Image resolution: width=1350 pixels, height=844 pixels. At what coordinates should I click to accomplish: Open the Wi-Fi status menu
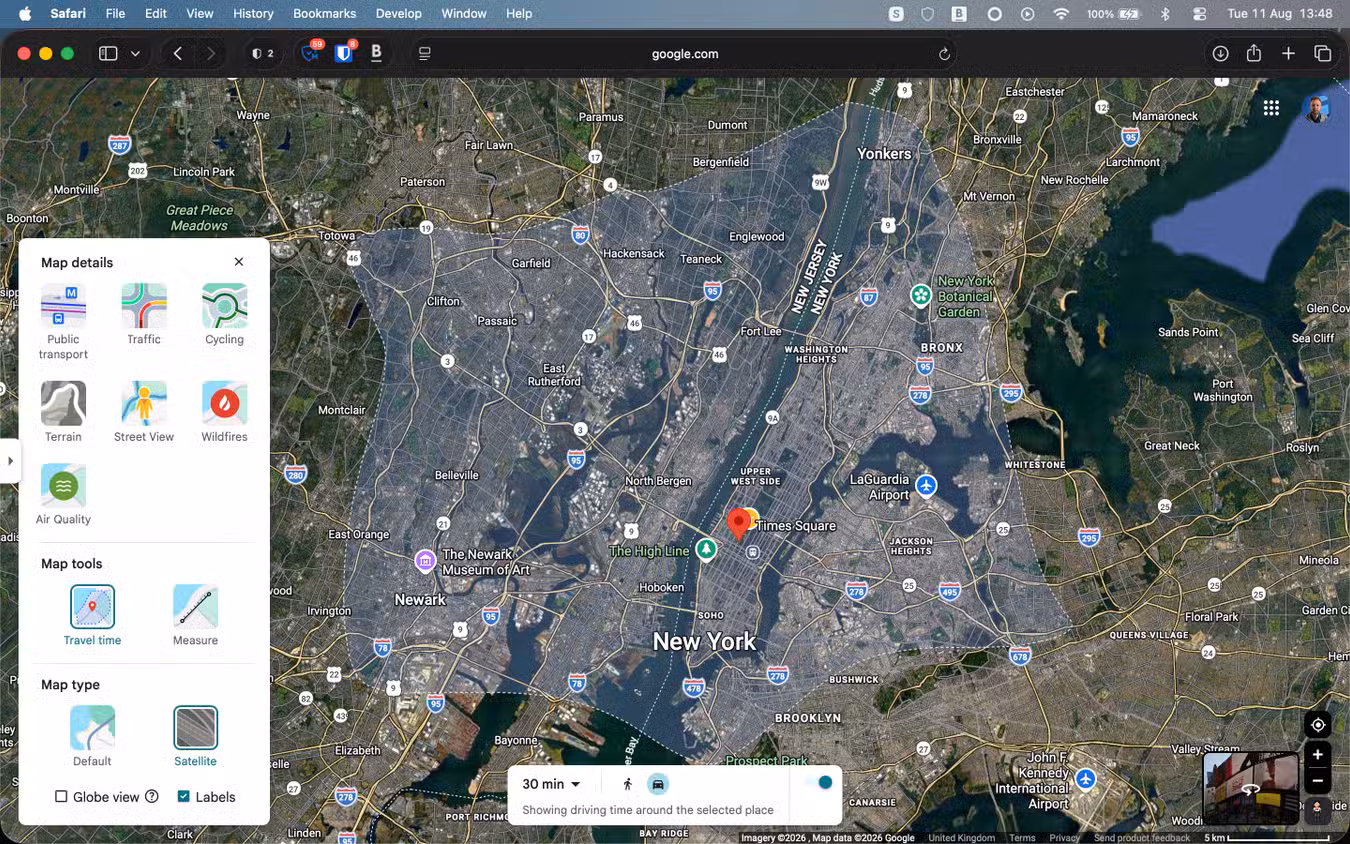click(1061, 14)
